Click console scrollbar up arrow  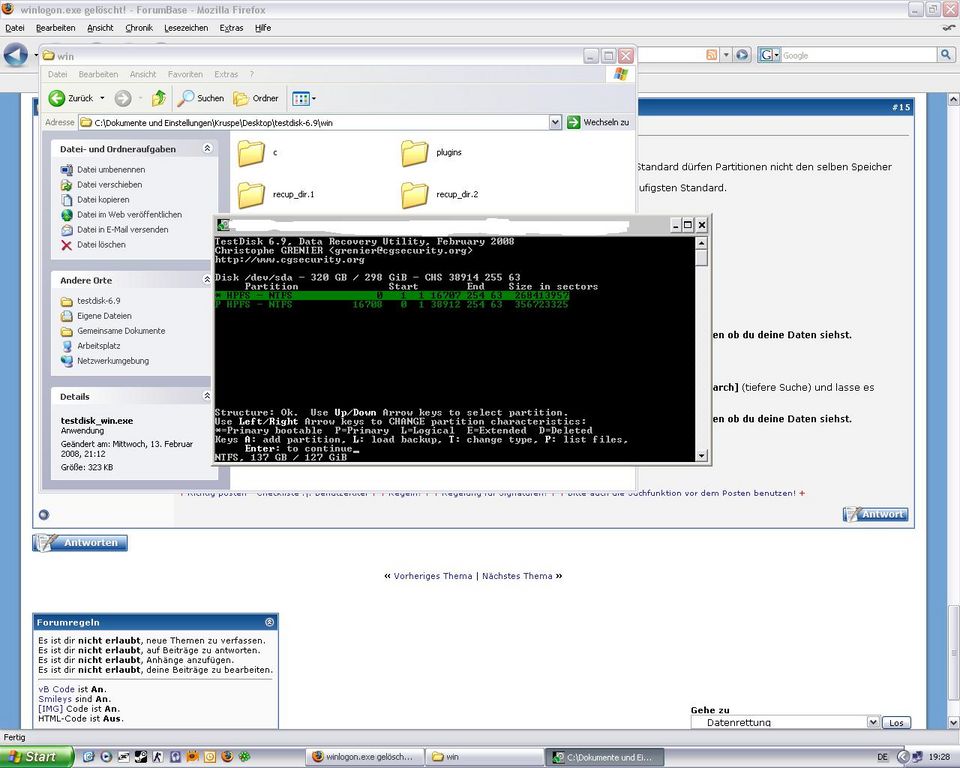[x=702, y=243]
